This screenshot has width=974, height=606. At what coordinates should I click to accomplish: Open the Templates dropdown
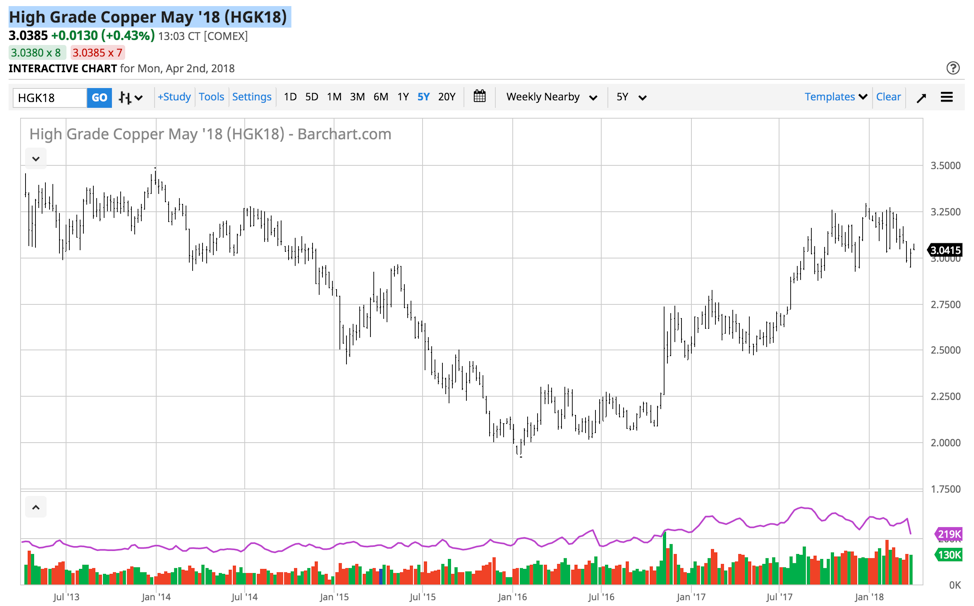coord(835,96)
